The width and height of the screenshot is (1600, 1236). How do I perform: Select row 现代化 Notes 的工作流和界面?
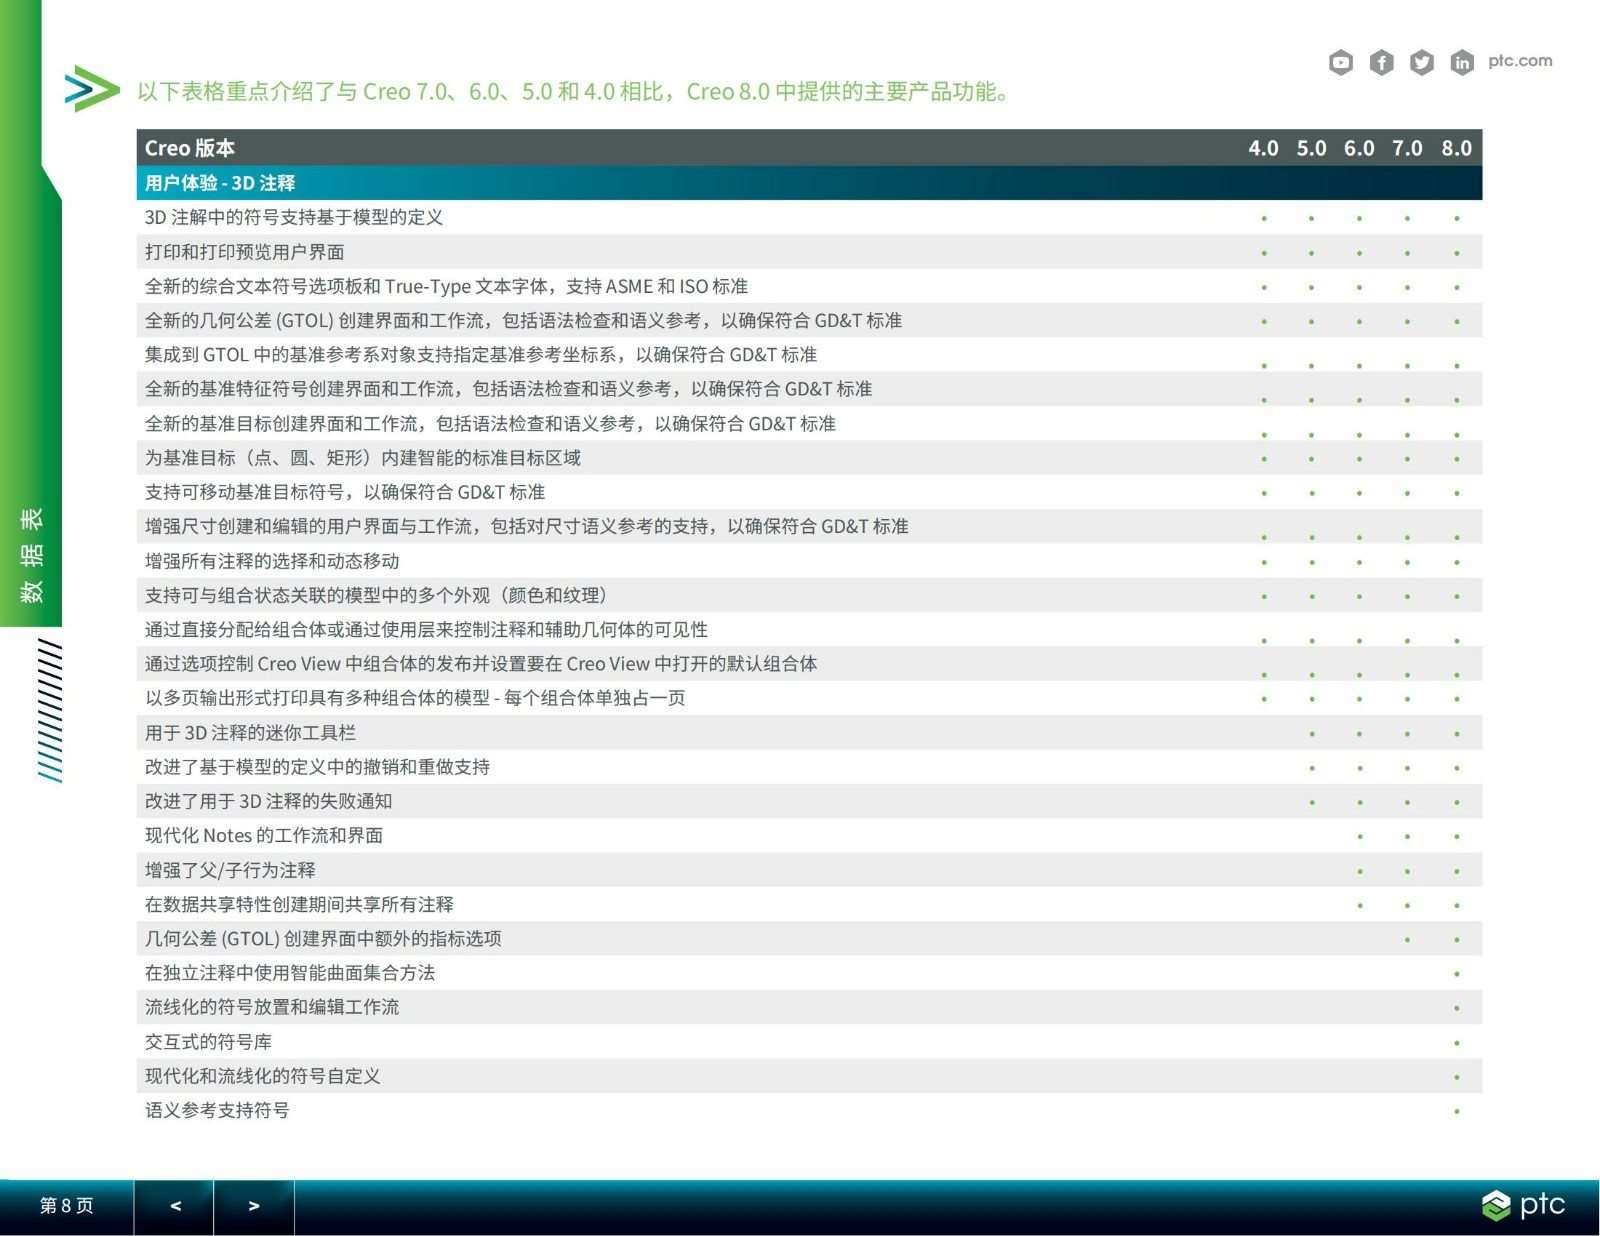point(809,835)
